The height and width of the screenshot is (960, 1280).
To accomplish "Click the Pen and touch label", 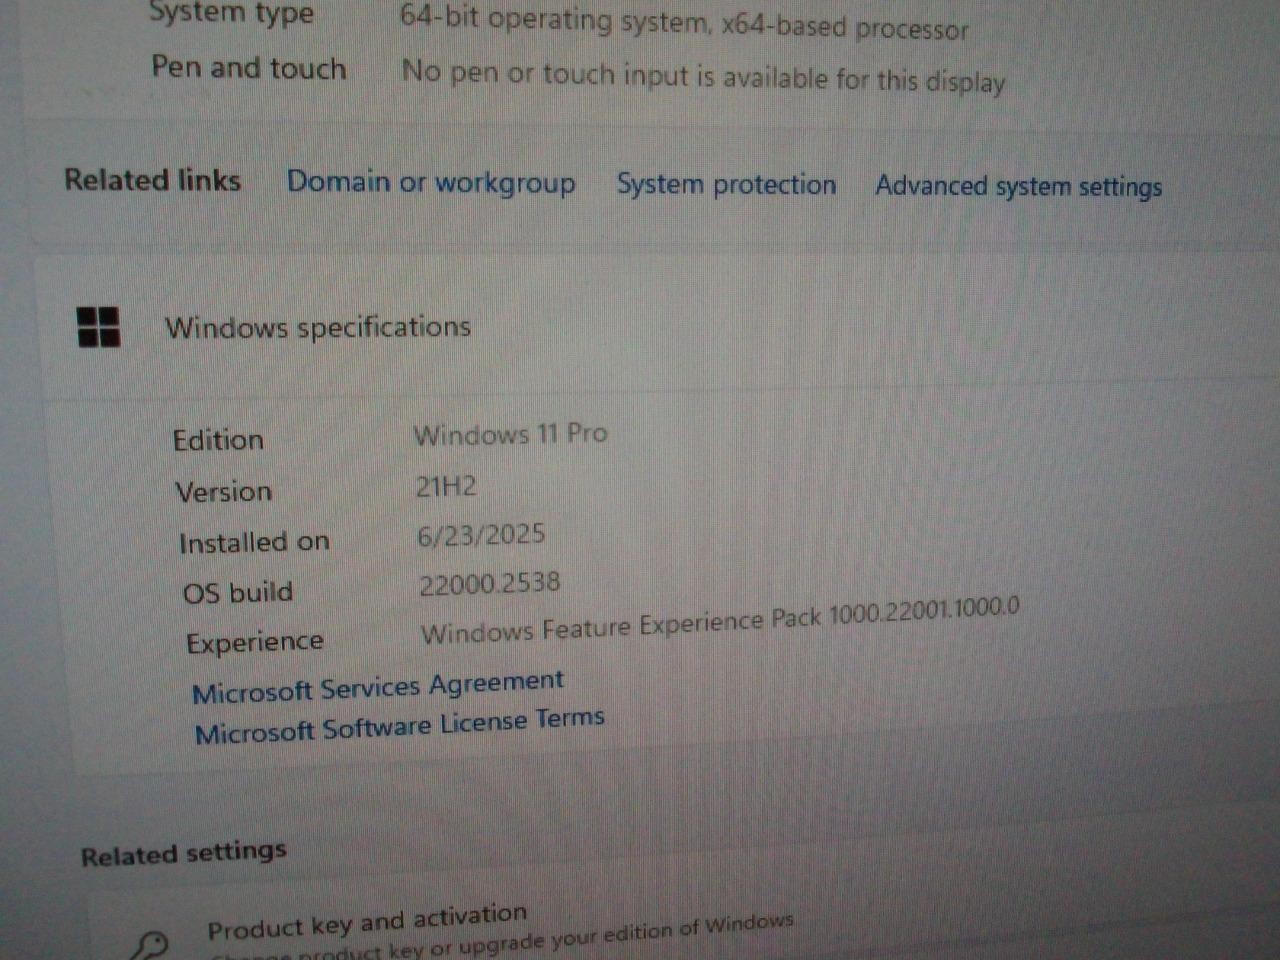I will 249,68.
